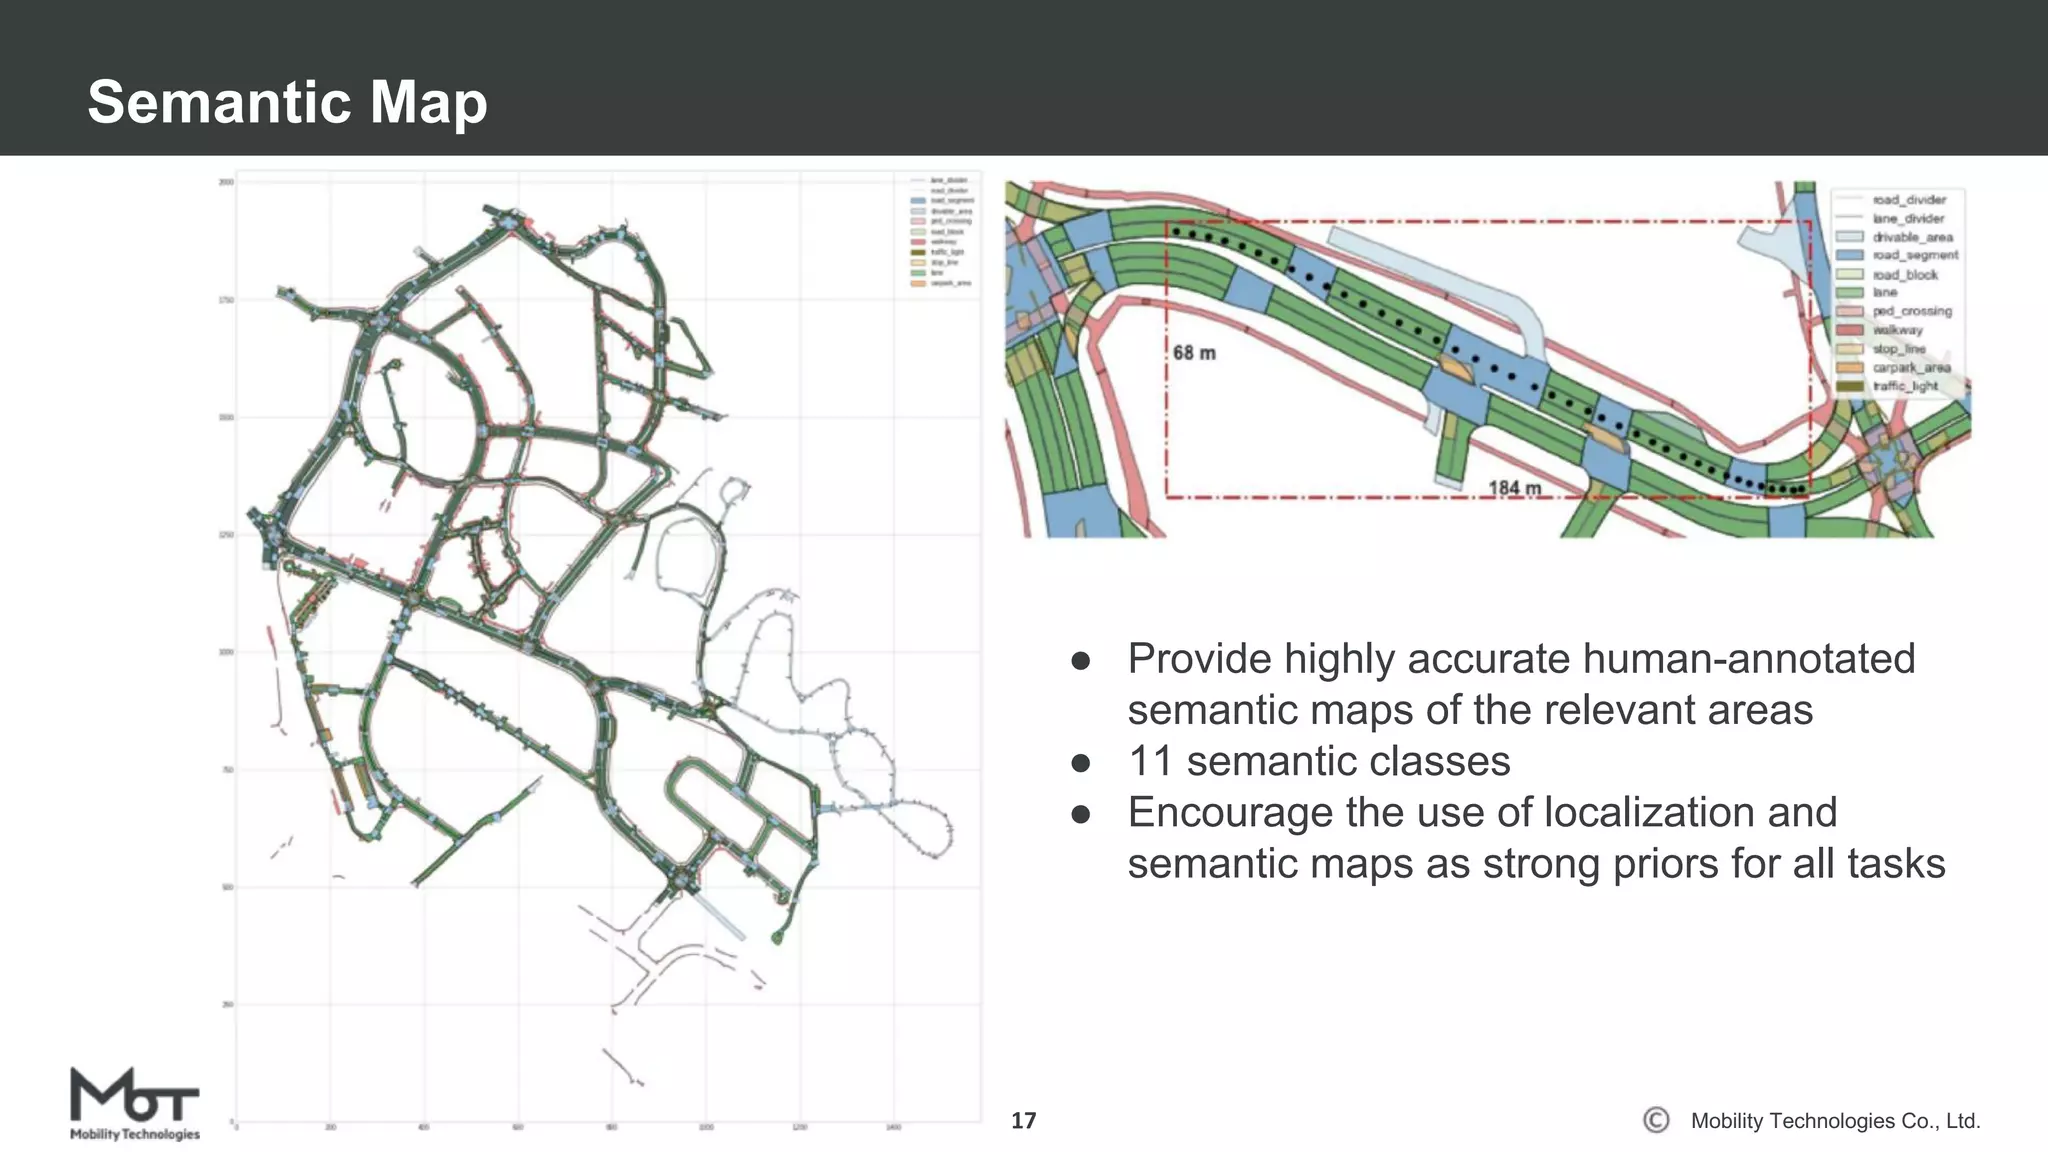This screenshot has height=1152, width=2048.
Task: Click the '184 m' label on the map
Action: [1515, 488]
